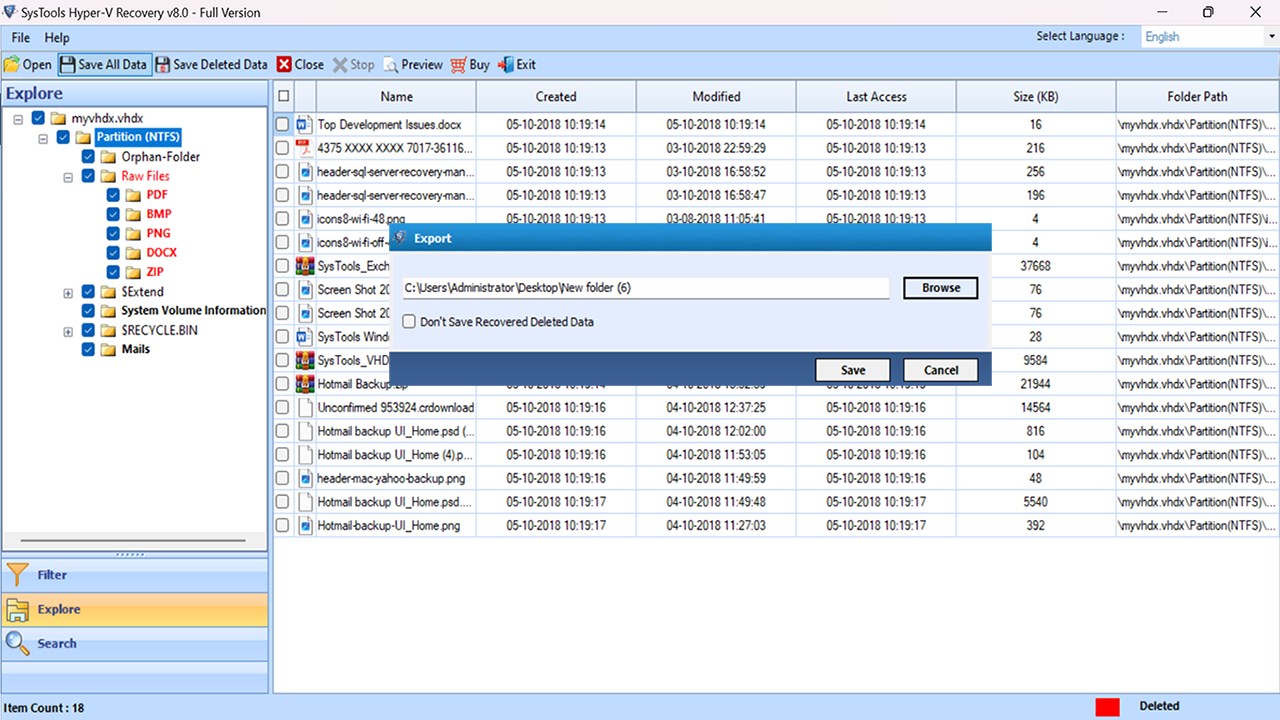
Task: Click the export destination path field
Action: (x=645, y=288)
